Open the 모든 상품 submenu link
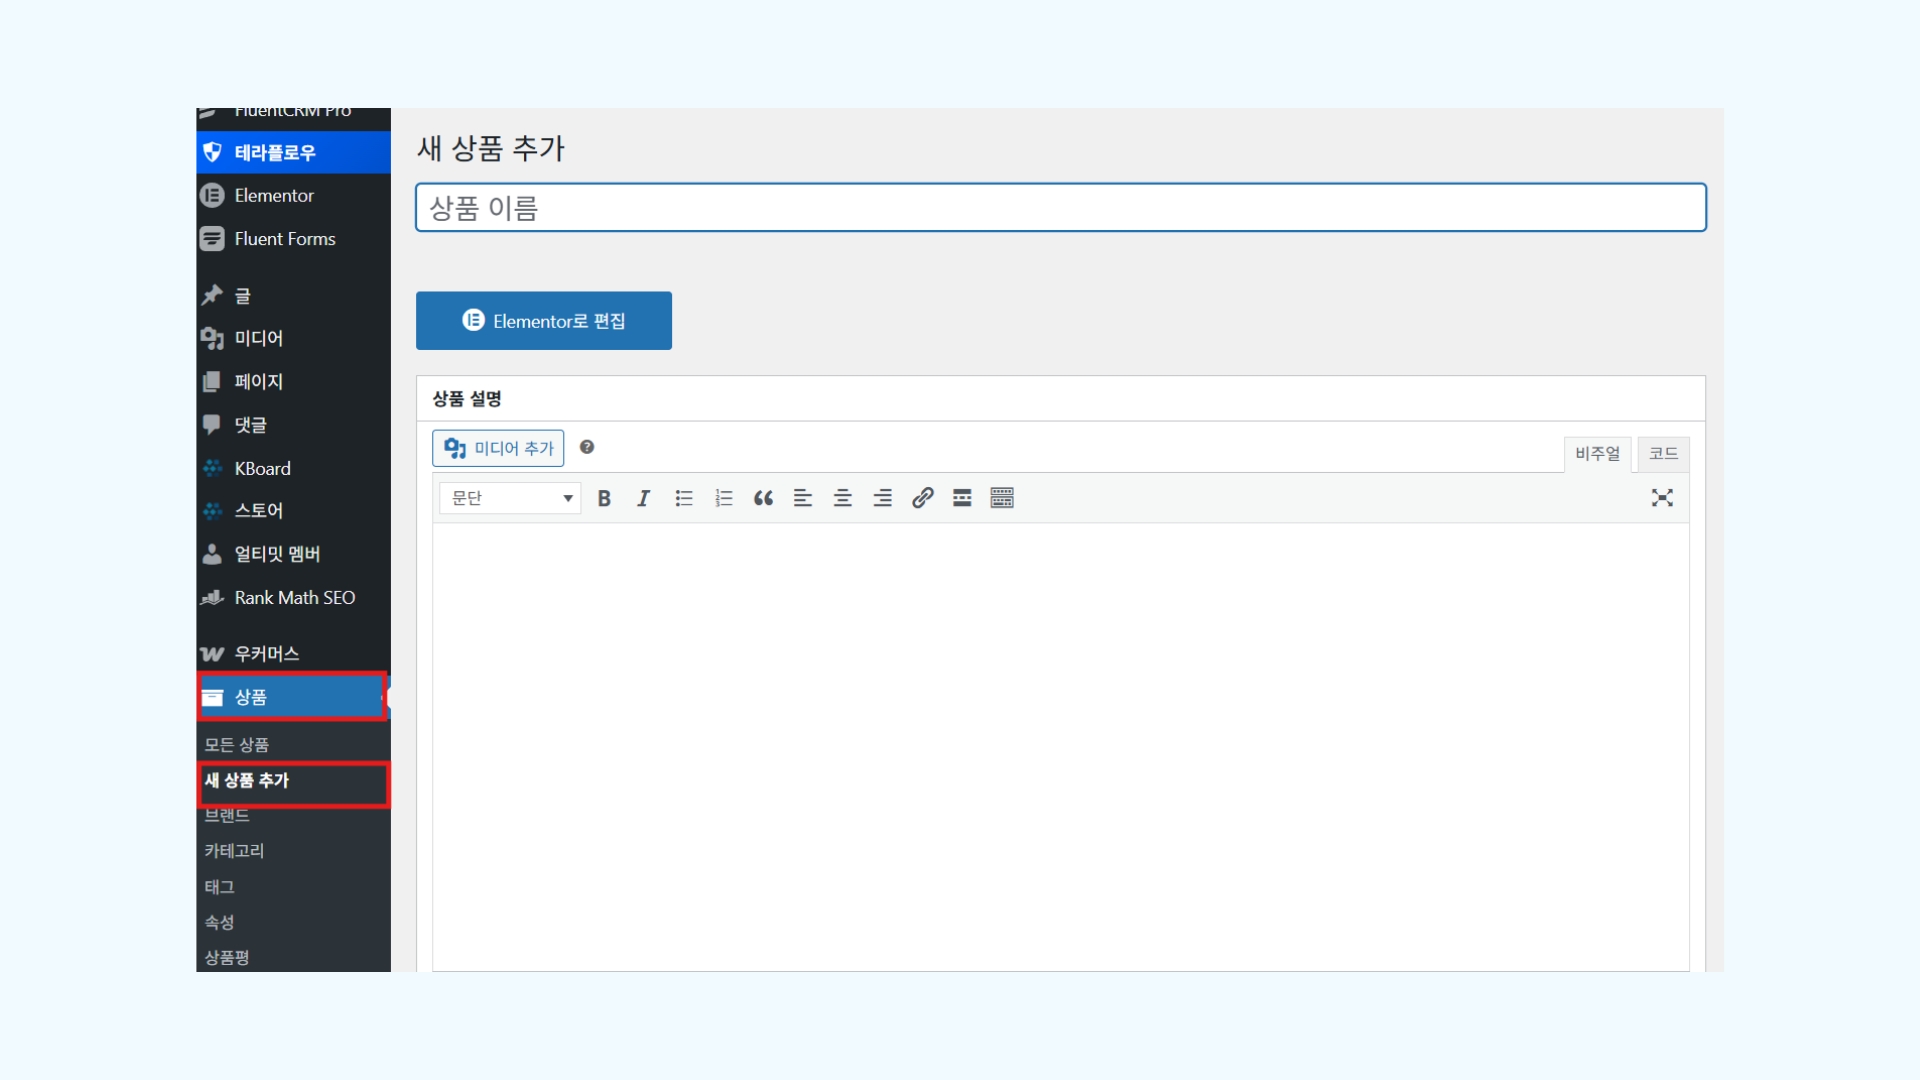 (x=237, y=745)
